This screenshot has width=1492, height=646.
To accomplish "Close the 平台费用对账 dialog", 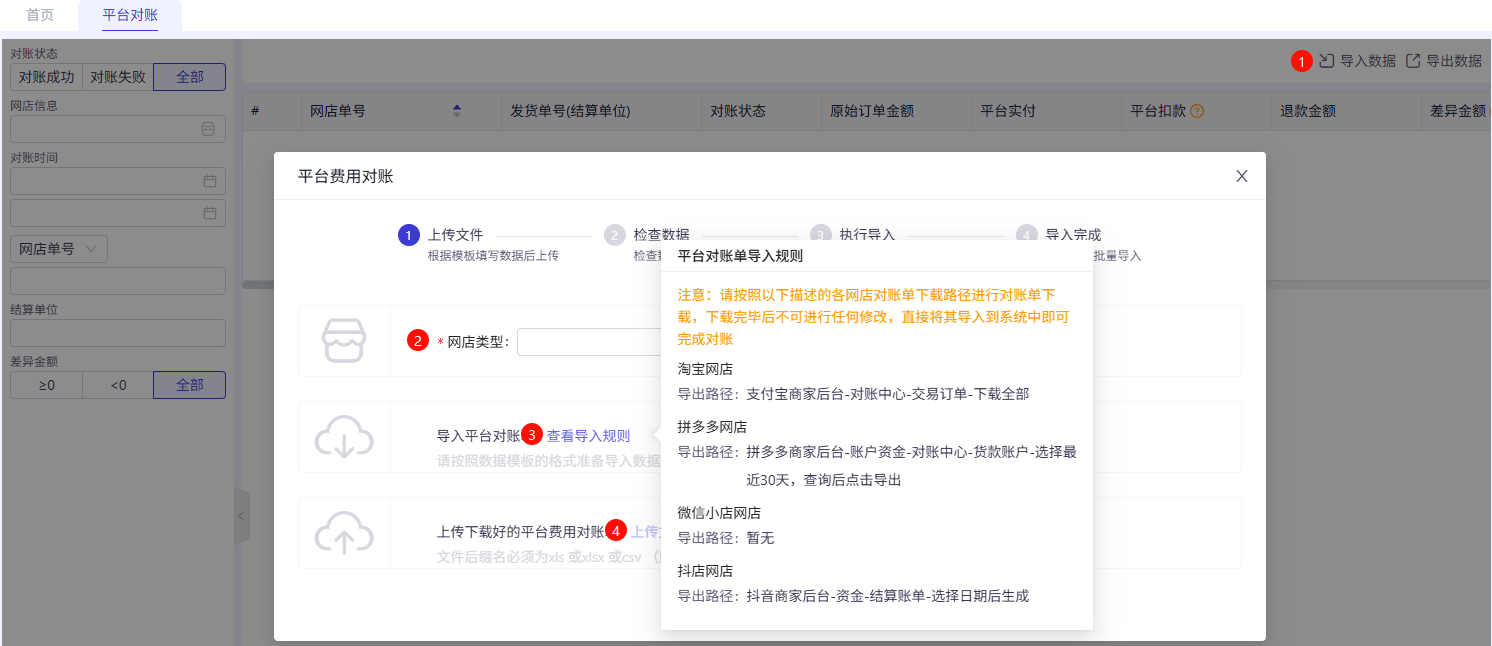I will [1242, 176].
